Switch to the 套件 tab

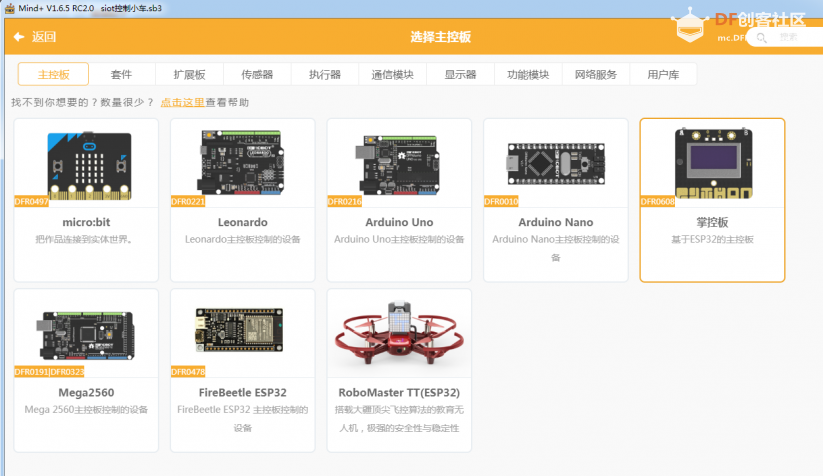click(121, 75)
